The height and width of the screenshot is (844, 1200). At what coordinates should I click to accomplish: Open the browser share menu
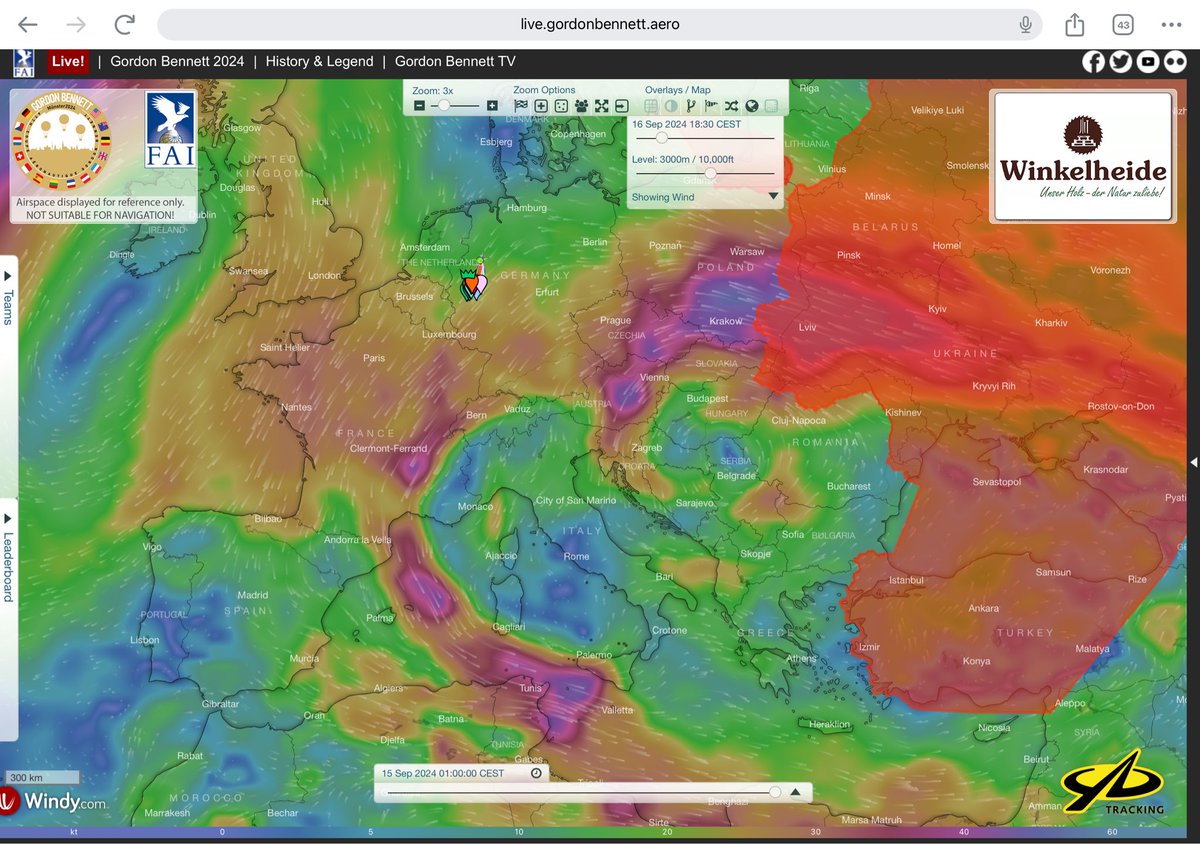(x=1074, y=24)
